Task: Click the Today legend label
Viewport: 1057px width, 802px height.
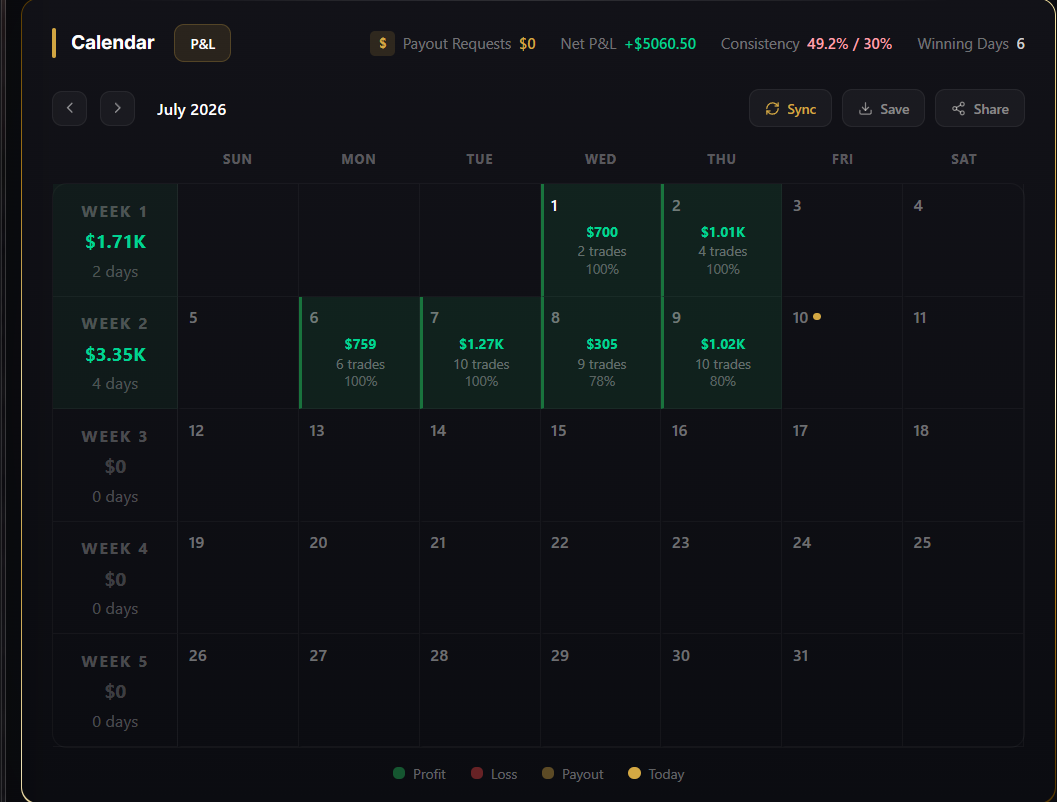Action: pyautogui.click(x=666, y=774)
